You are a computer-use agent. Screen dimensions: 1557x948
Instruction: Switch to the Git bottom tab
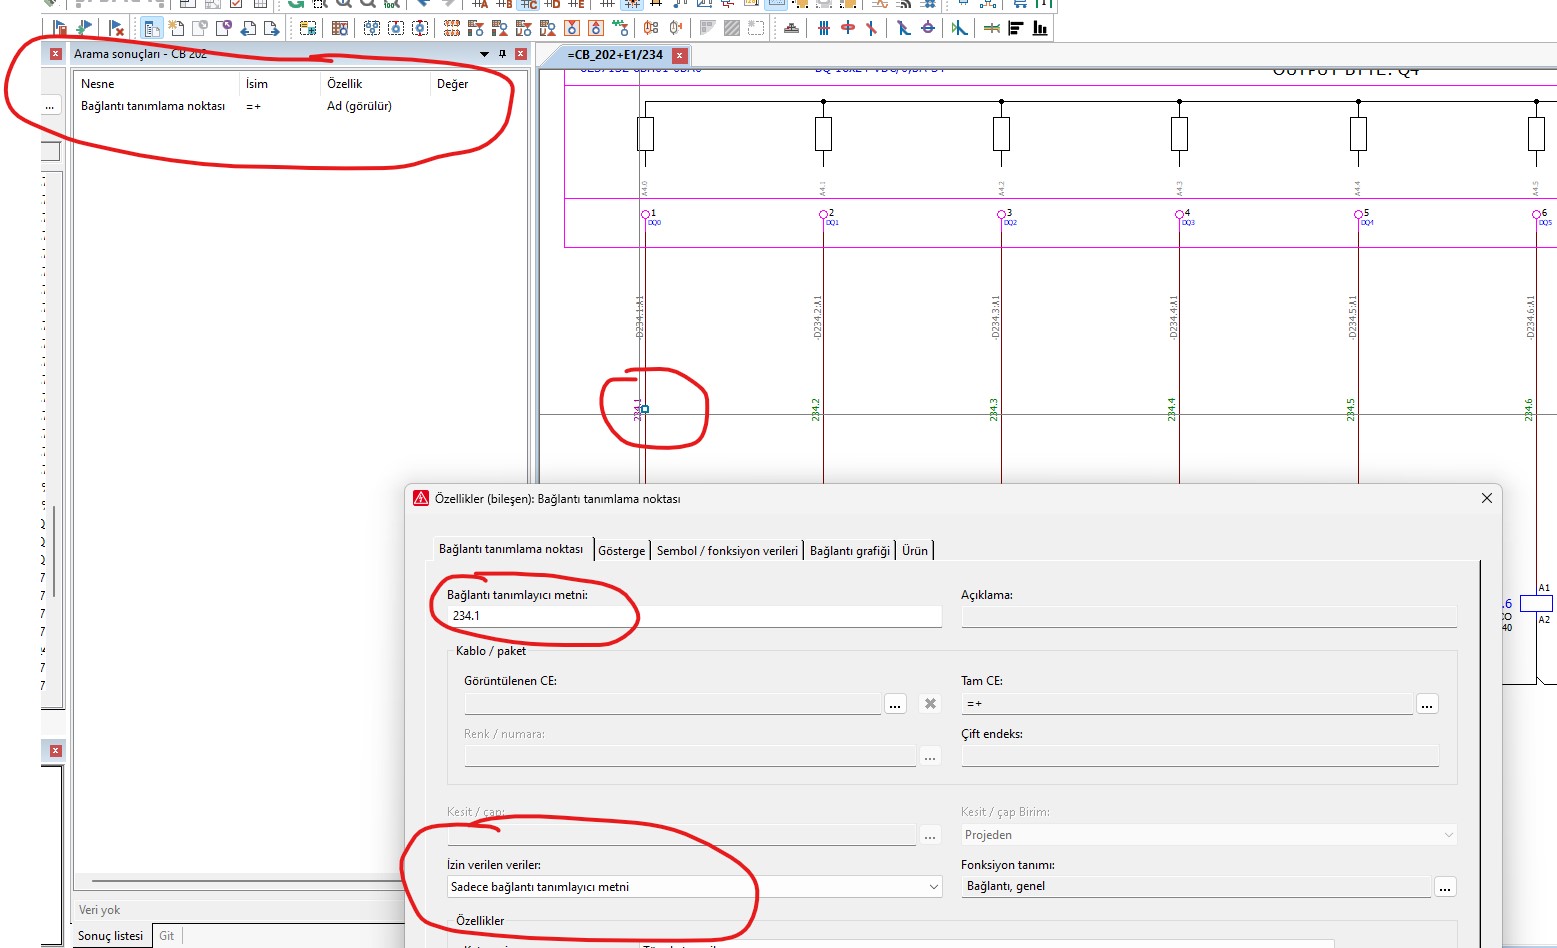tap(167, 936)
